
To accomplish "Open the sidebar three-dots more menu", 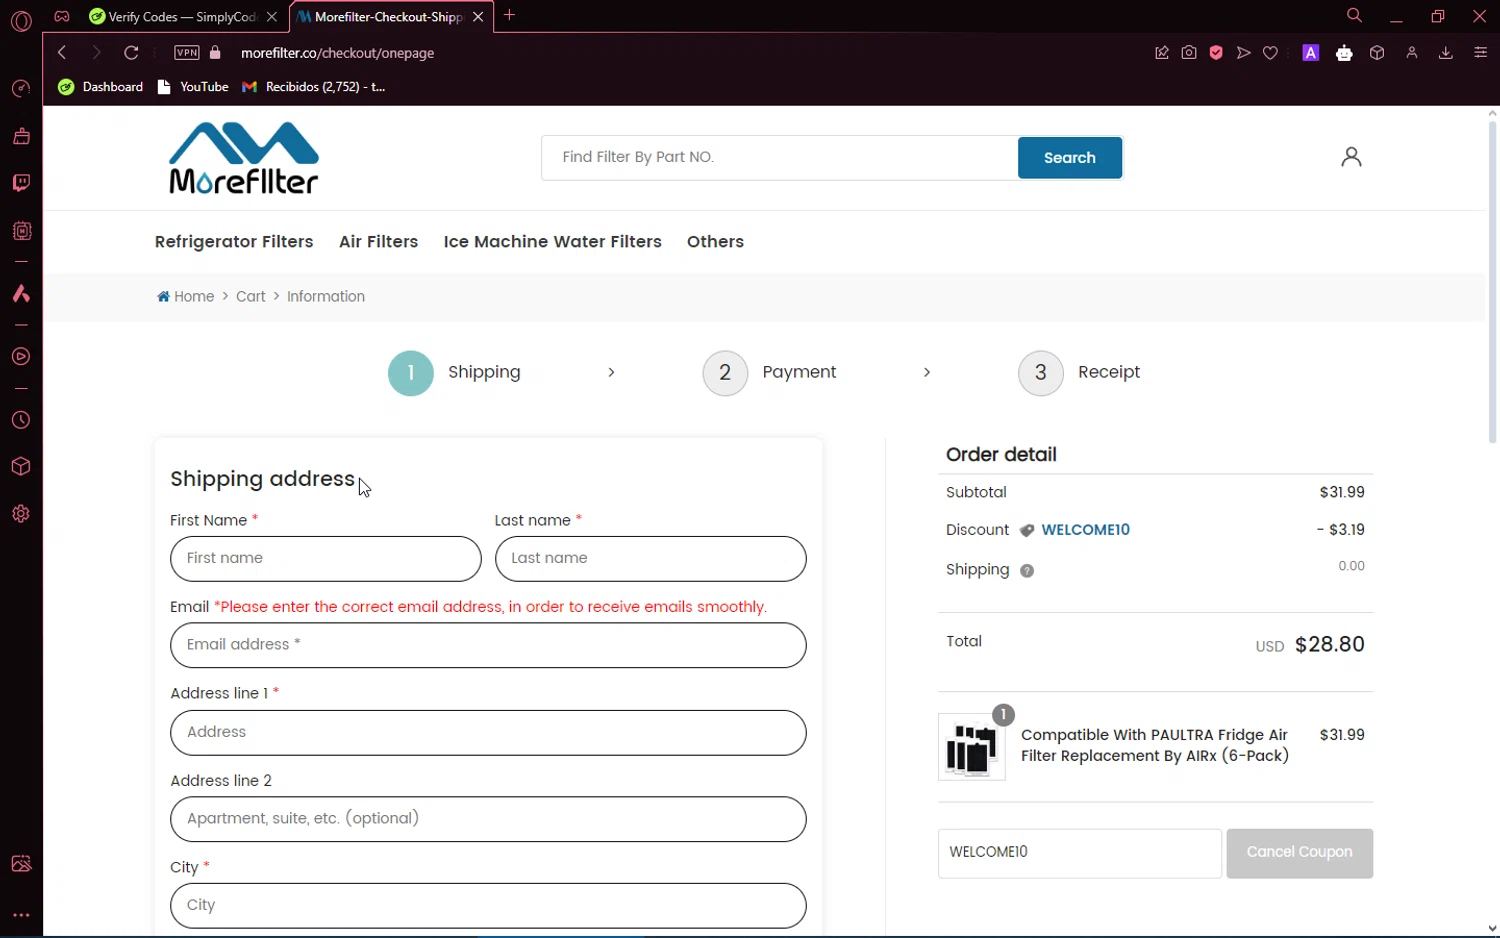I will 21,915.
